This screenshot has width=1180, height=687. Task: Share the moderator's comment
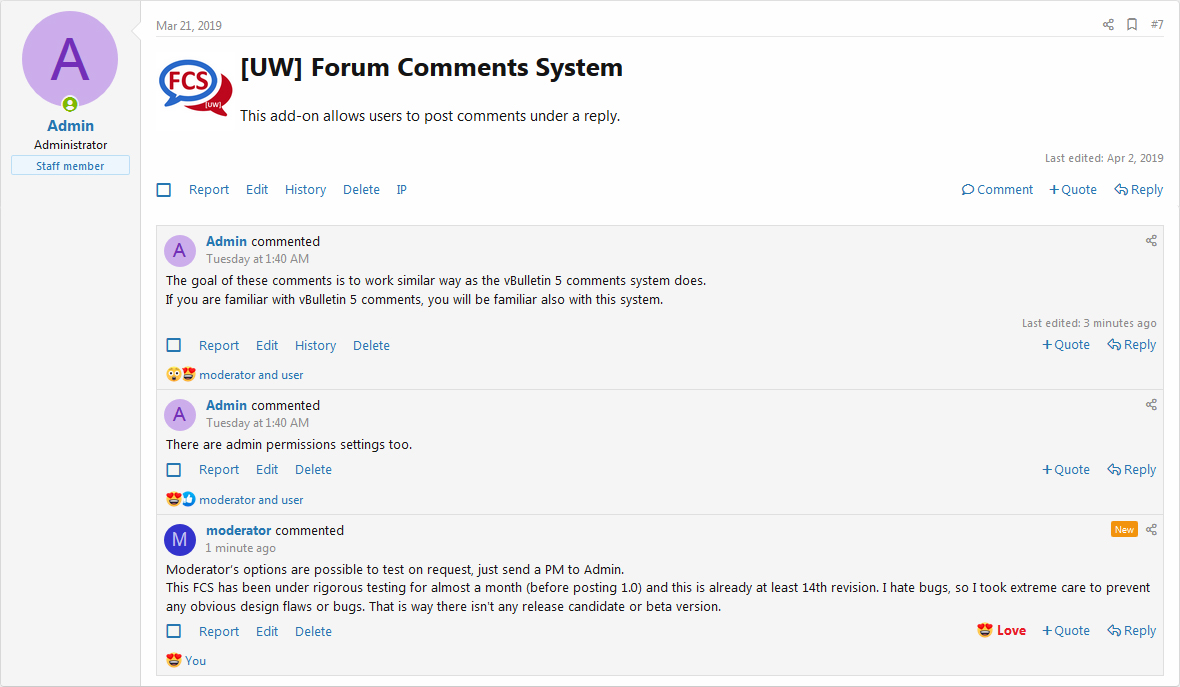coord(1151,530)
